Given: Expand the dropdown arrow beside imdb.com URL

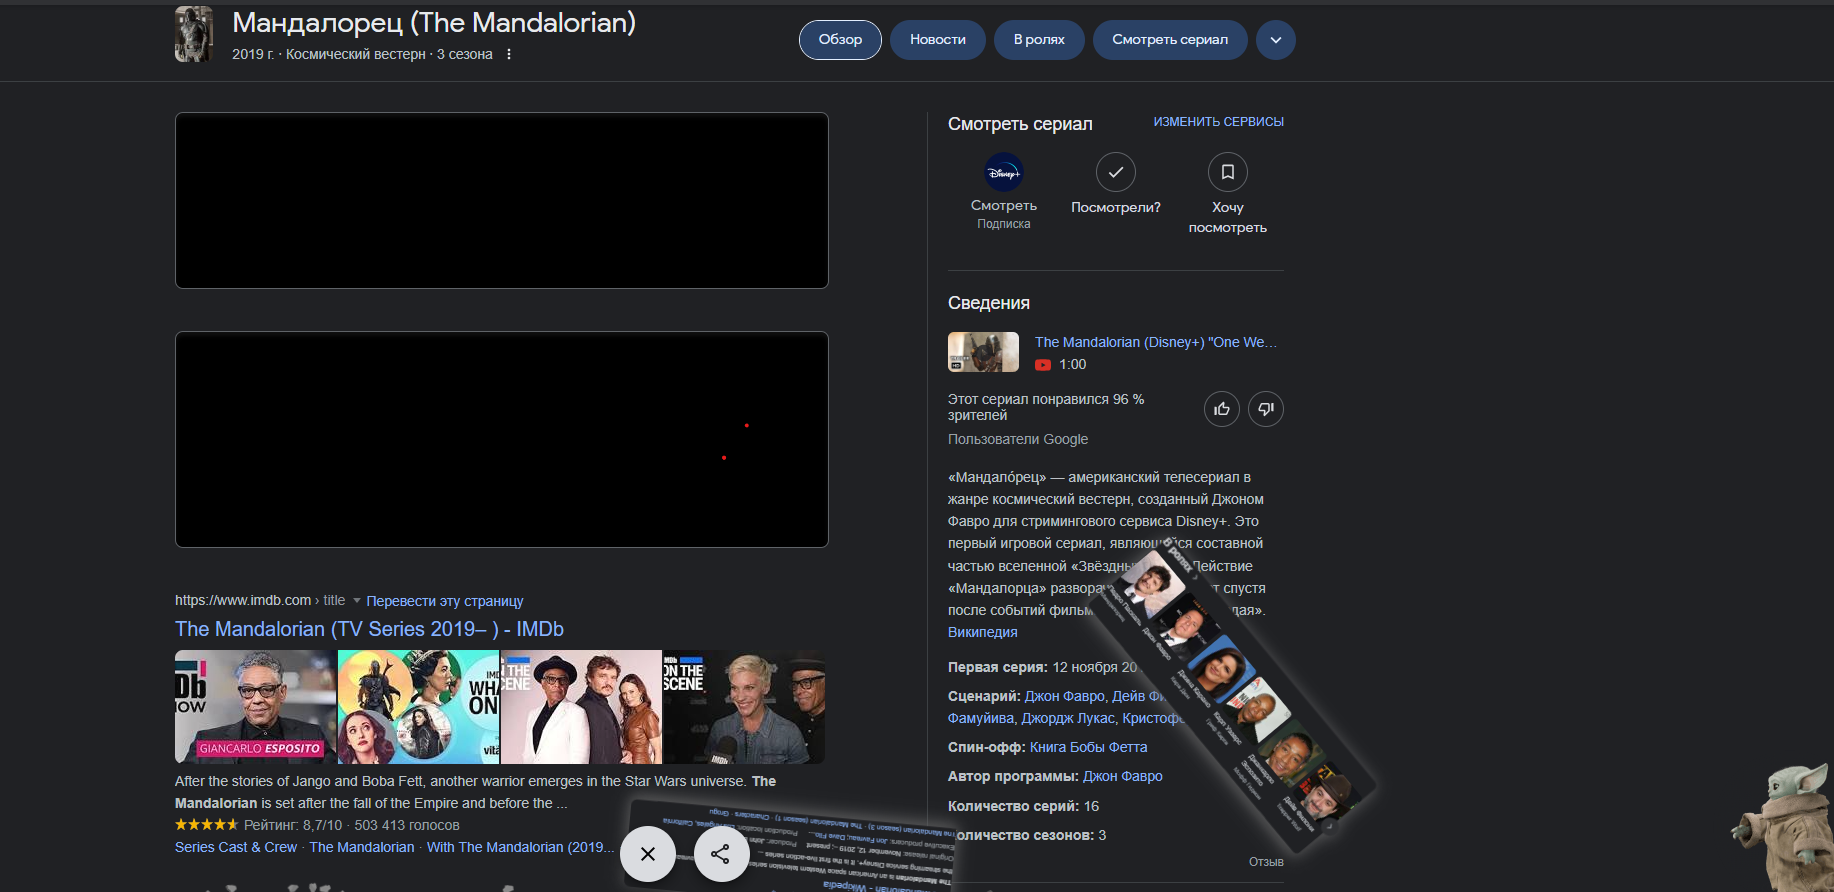Looking at the screenshot, I should click(357, 601).
